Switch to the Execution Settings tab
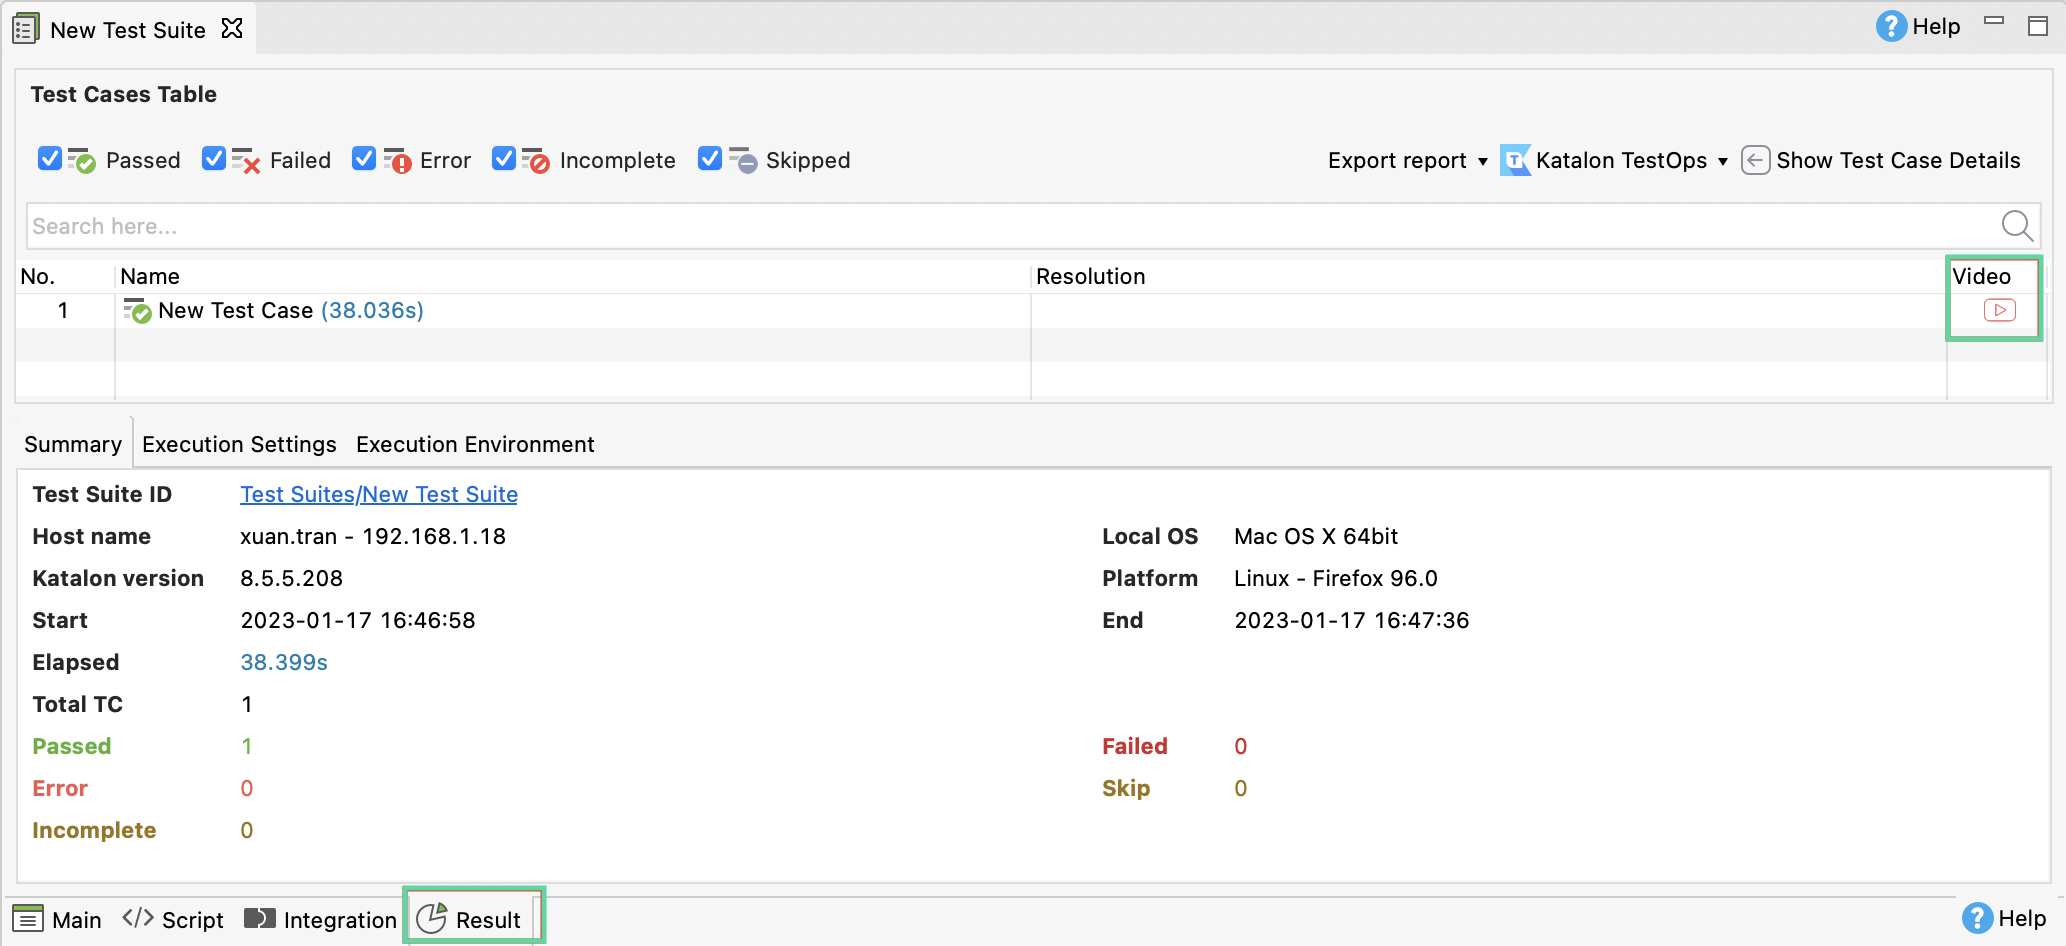This screenshot has width=2066, height=946. (x=239, y=444)
